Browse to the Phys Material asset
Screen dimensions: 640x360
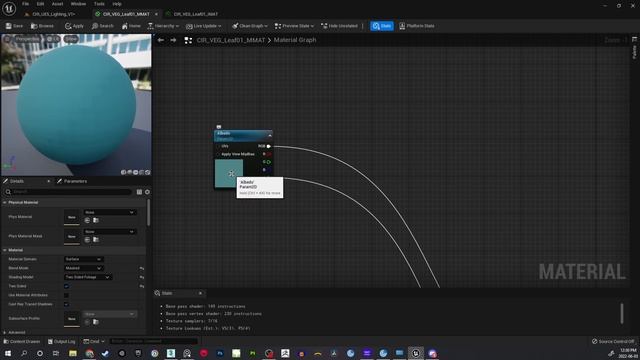pyautogui.click(x=96, y=220)
